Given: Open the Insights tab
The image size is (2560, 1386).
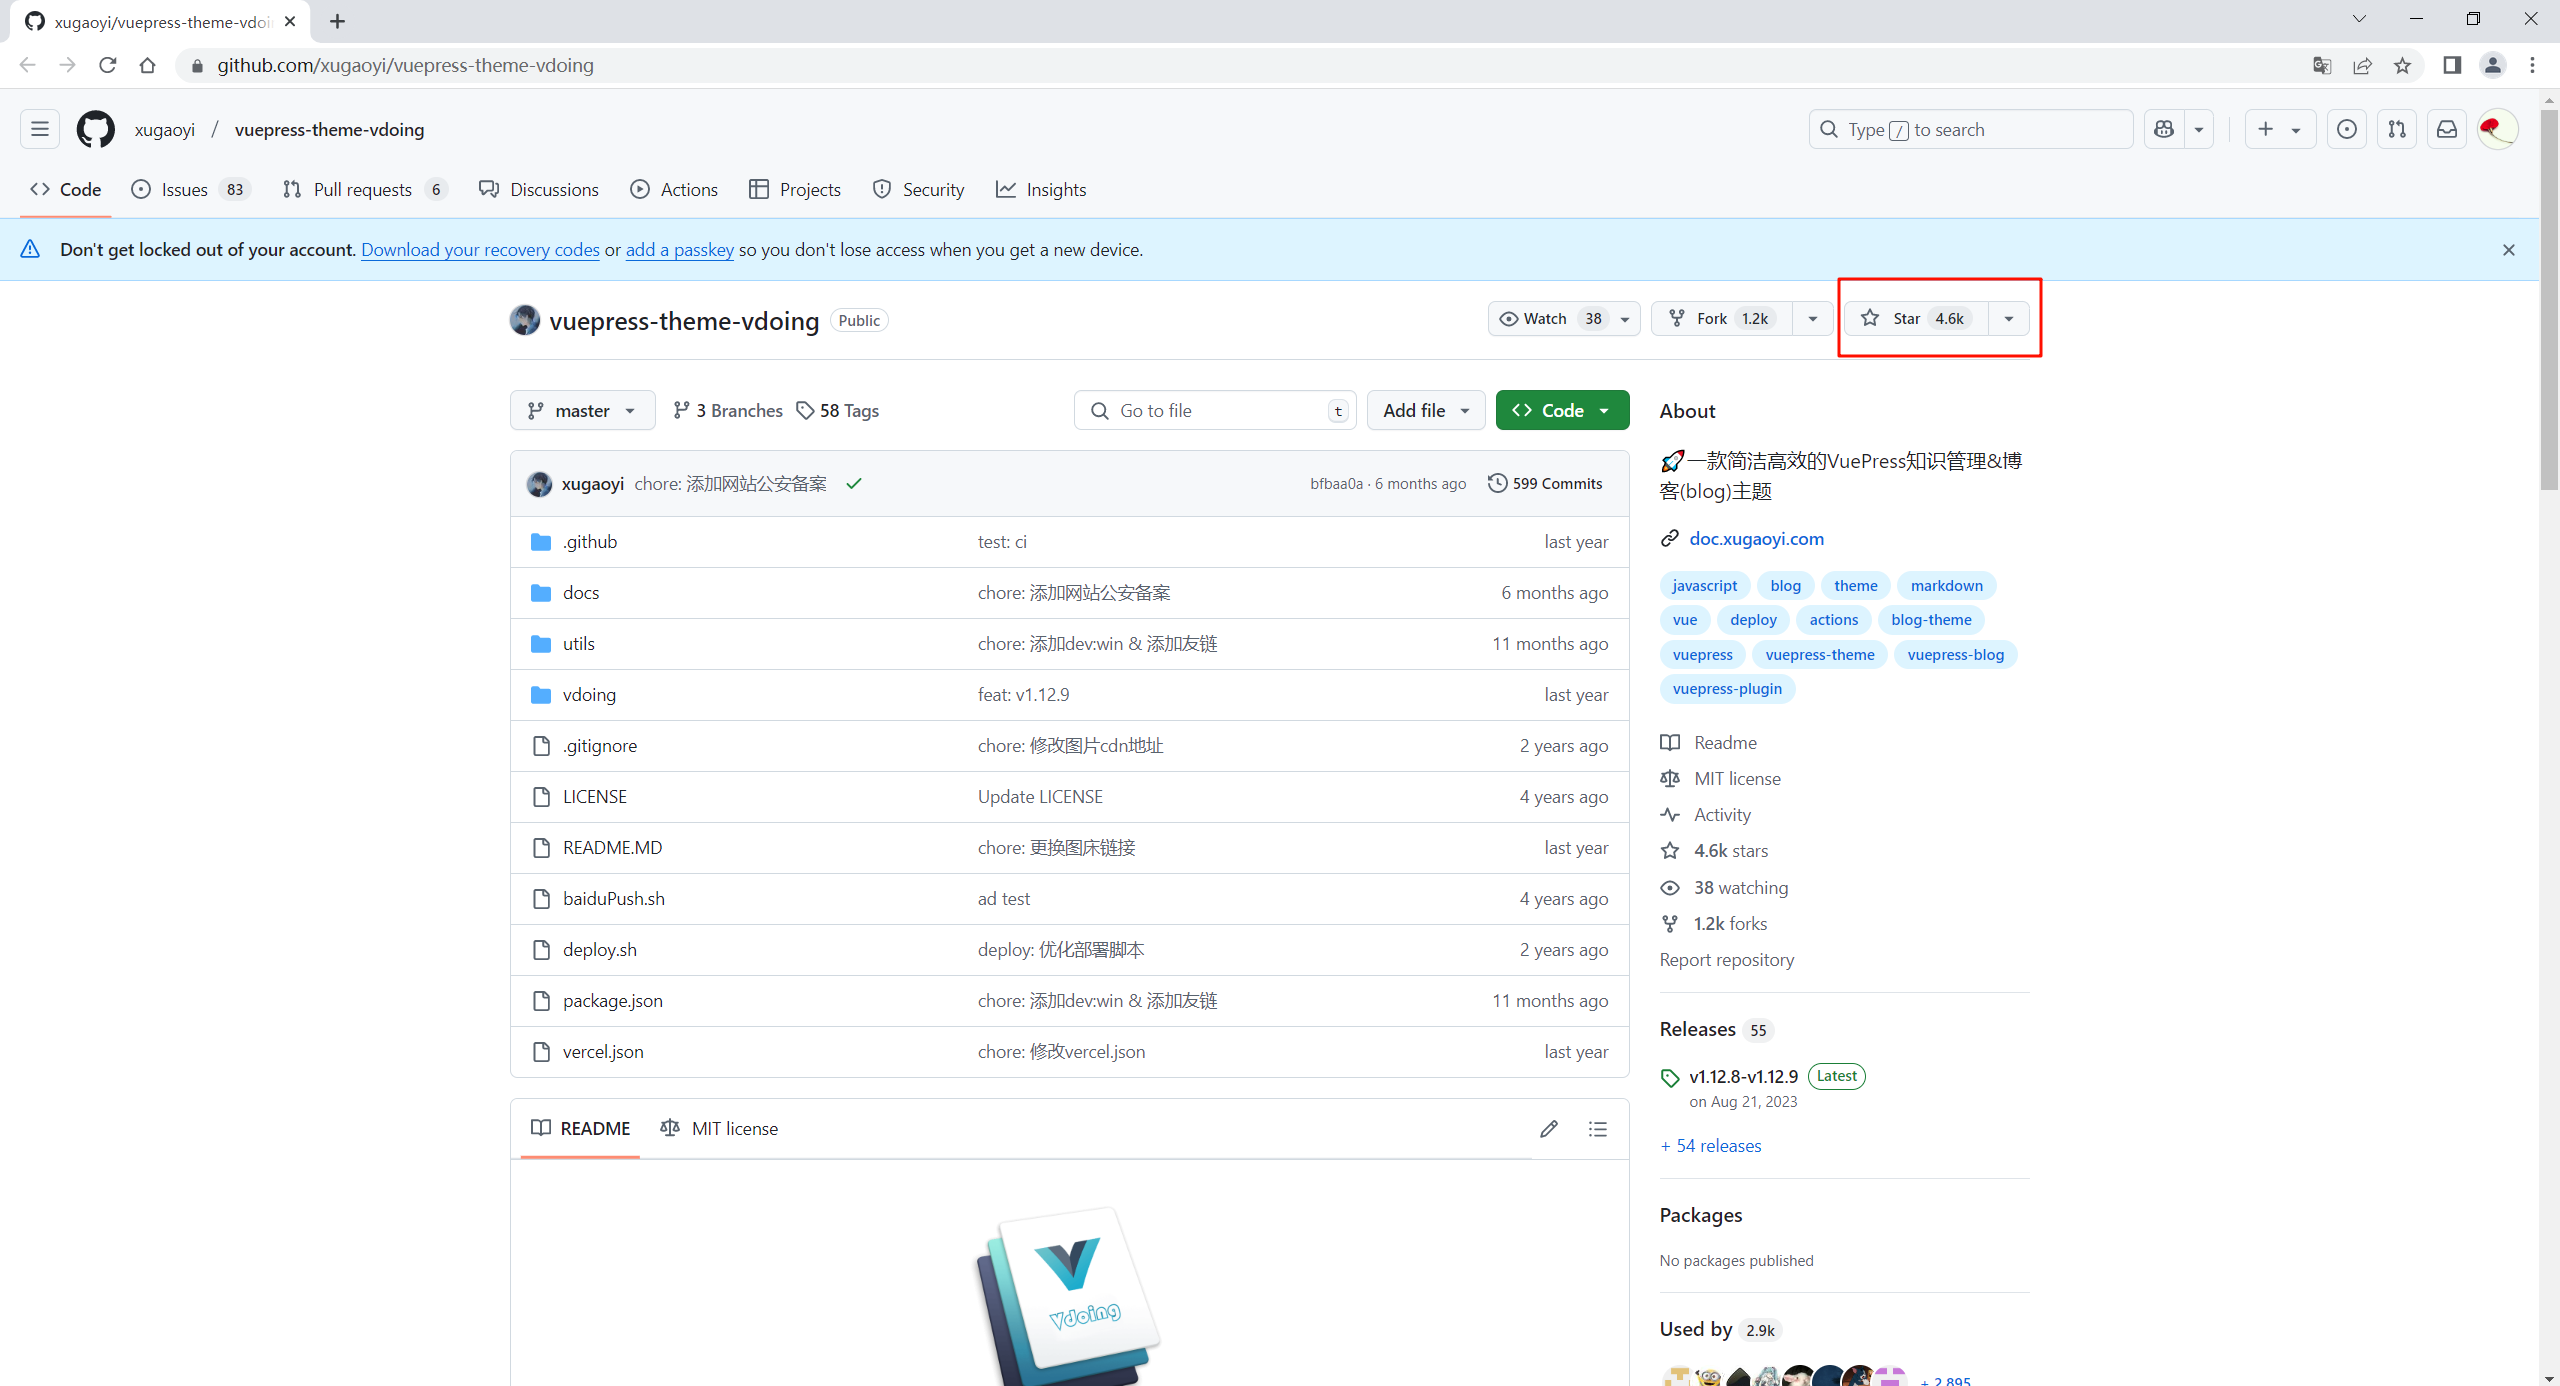Looking at the screenshot, I should pos(1041,189).
